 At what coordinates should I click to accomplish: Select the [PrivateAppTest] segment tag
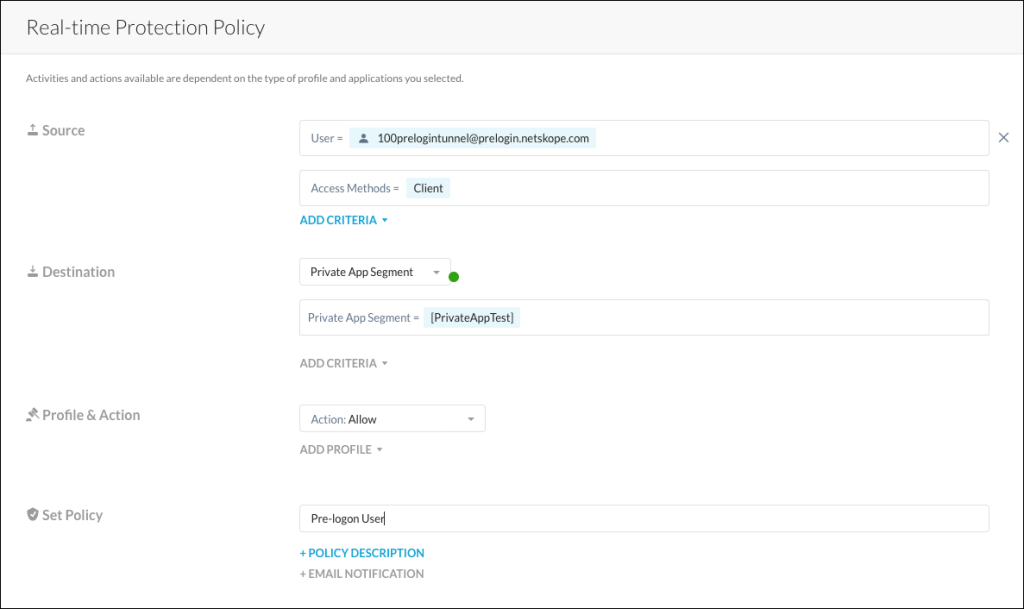(472, 318)
